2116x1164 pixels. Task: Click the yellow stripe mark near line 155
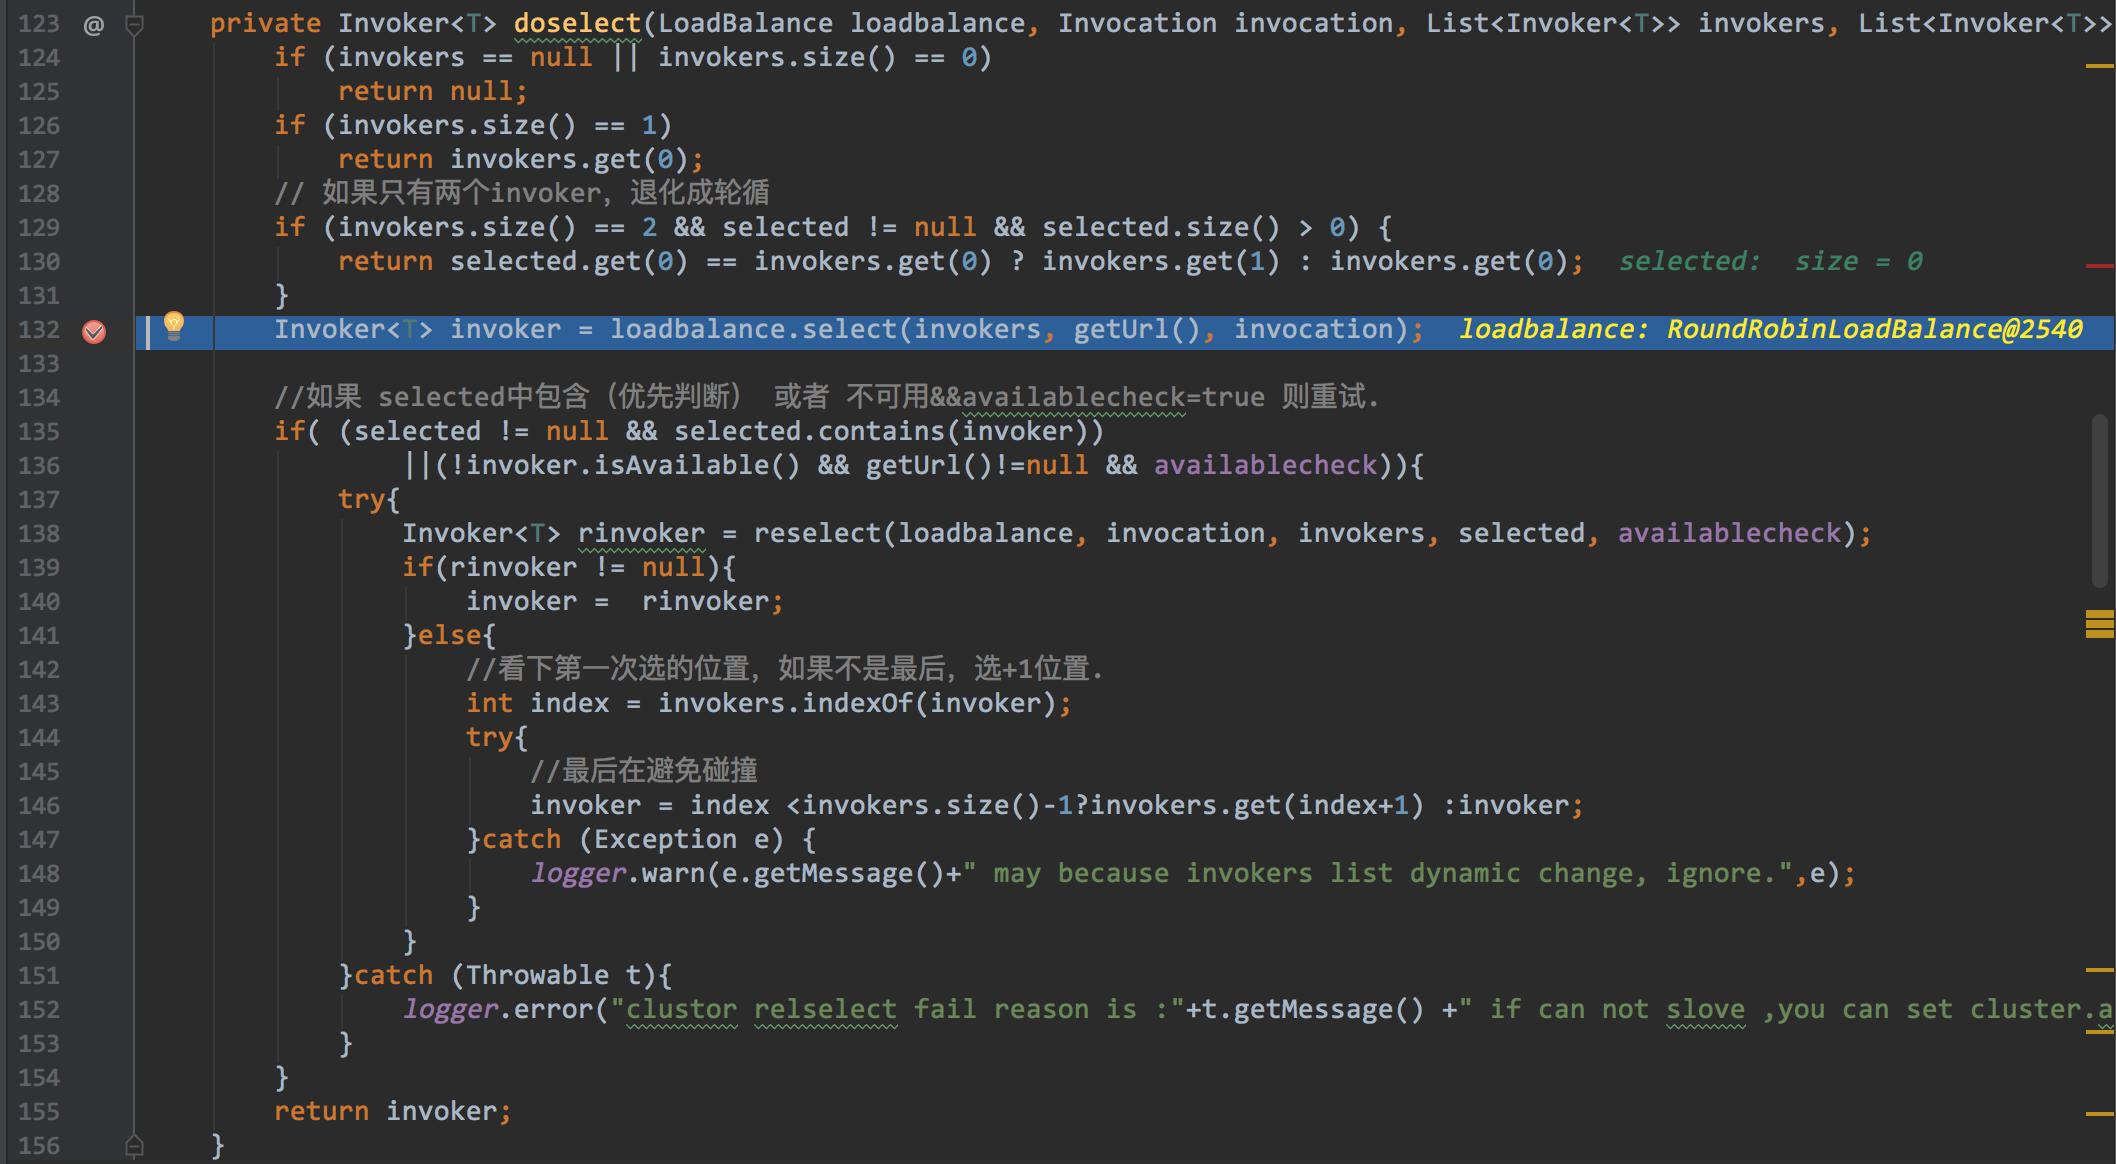point(2099,1113)
